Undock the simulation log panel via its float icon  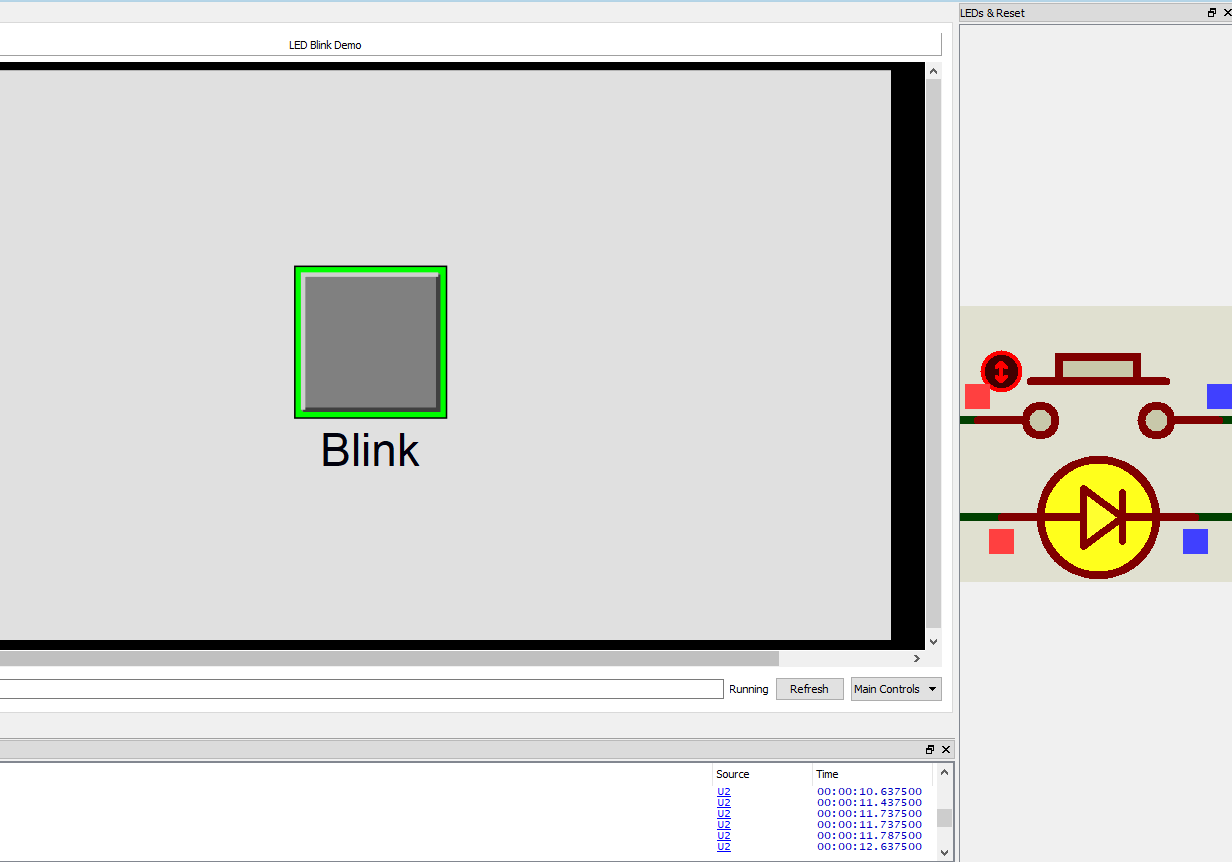point(929,749)
